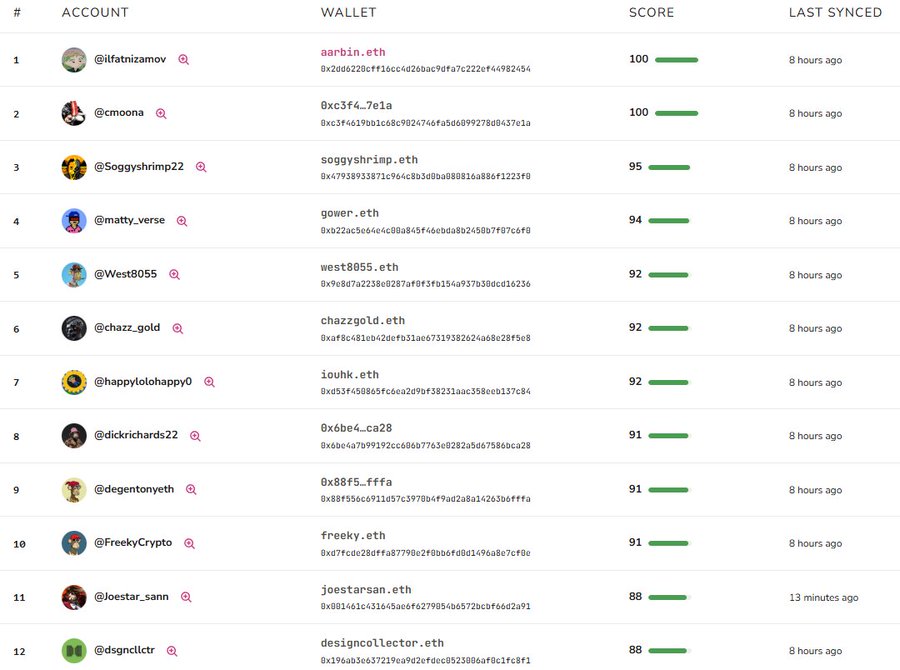Click magnifier icon beside @chazz_gold

(x=178, y=328)
